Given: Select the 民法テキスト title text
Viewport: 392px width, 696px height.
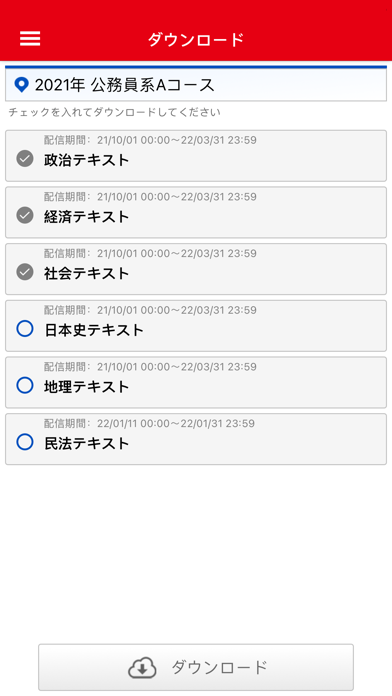Looking at the screenshot, I should pyautogui.click(x=87, y=443).
